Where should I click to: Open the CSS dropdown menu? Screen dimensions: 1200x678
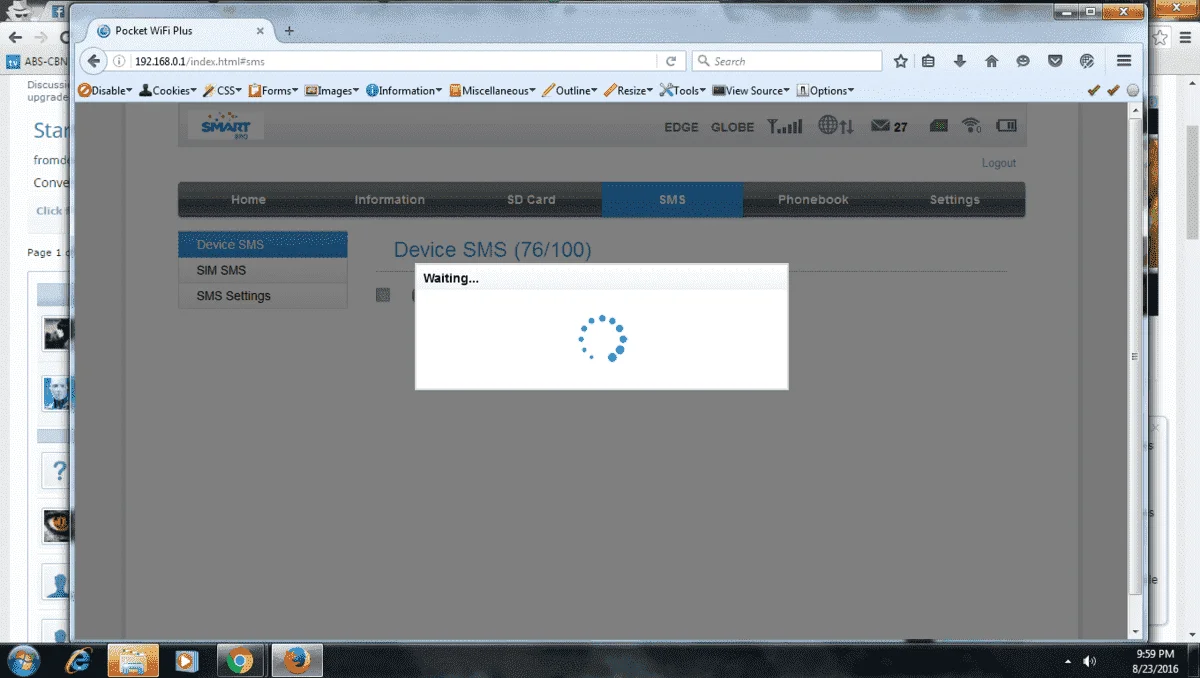222,90
